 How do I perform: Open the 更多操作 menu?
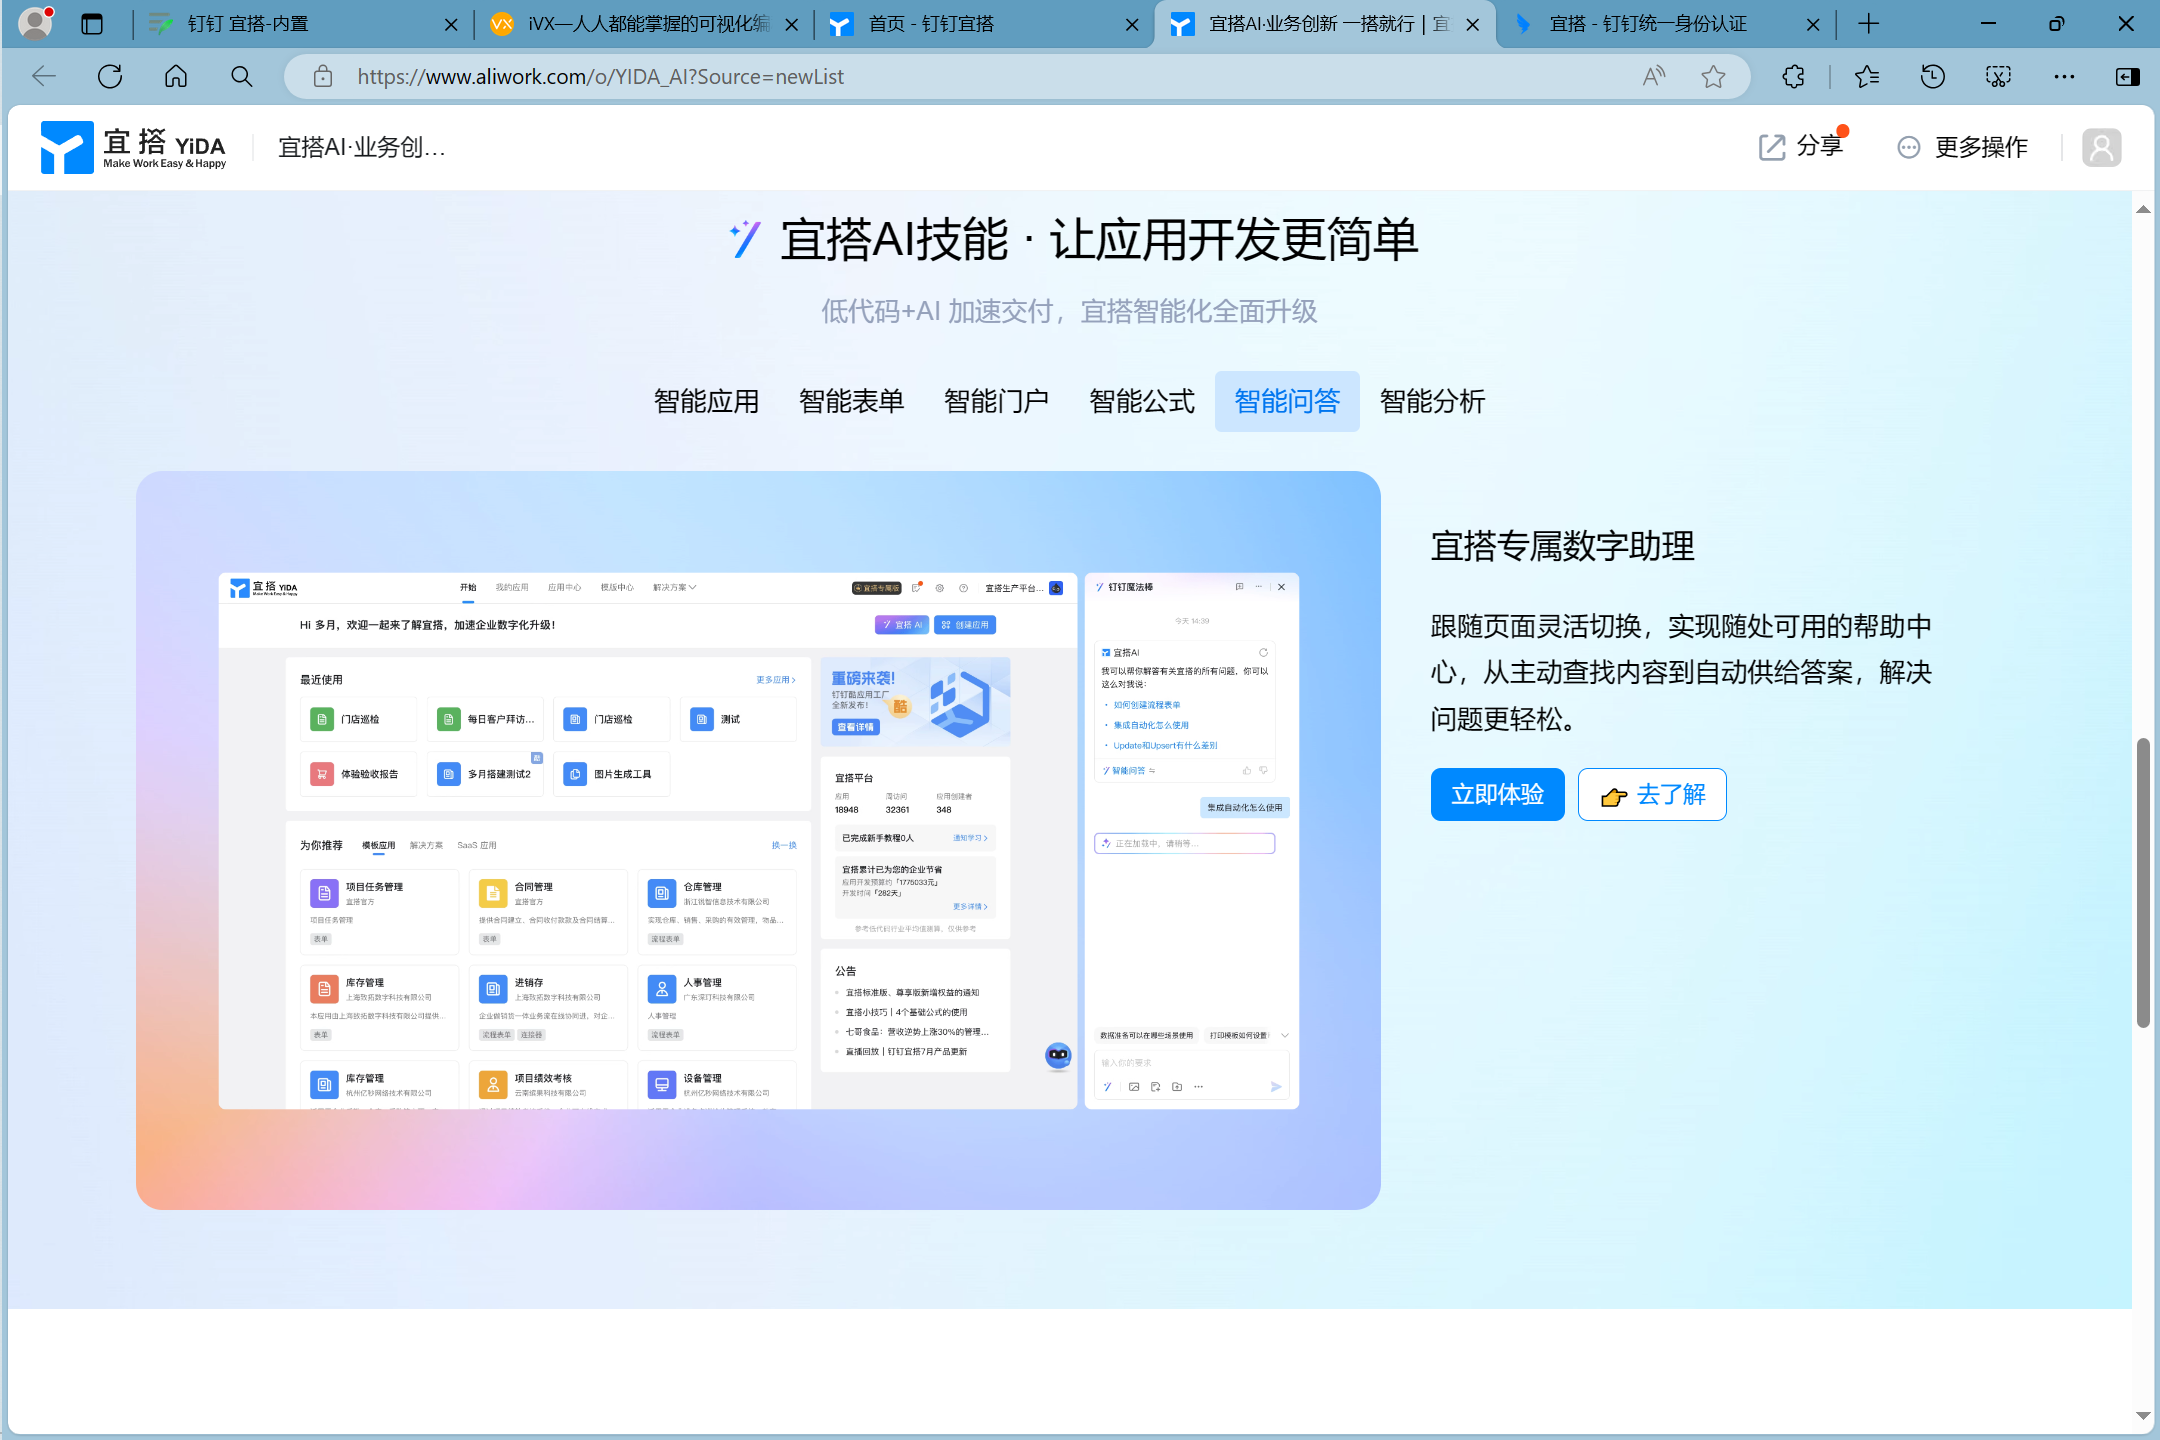pyautogui.click(x=1962, y=147)
